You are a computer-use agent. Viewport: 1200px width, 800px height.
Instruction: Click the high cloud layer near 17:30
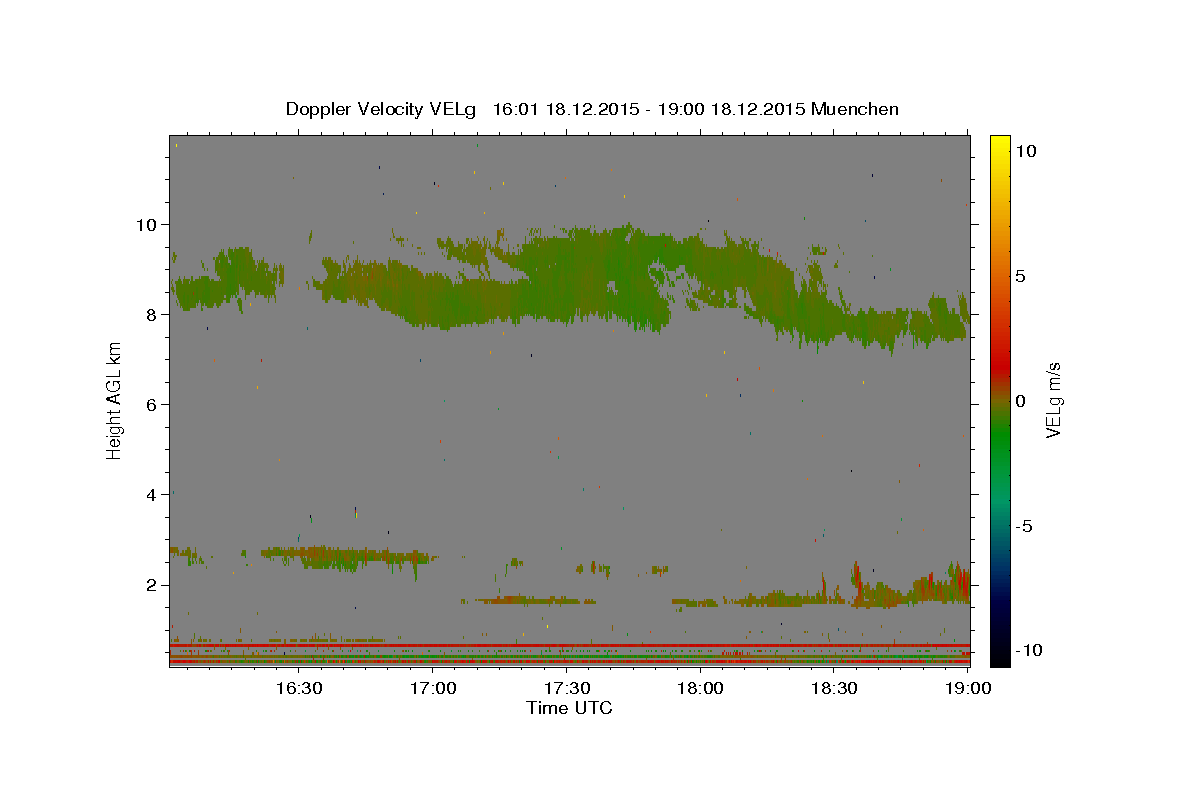click(x=567, y=275)
